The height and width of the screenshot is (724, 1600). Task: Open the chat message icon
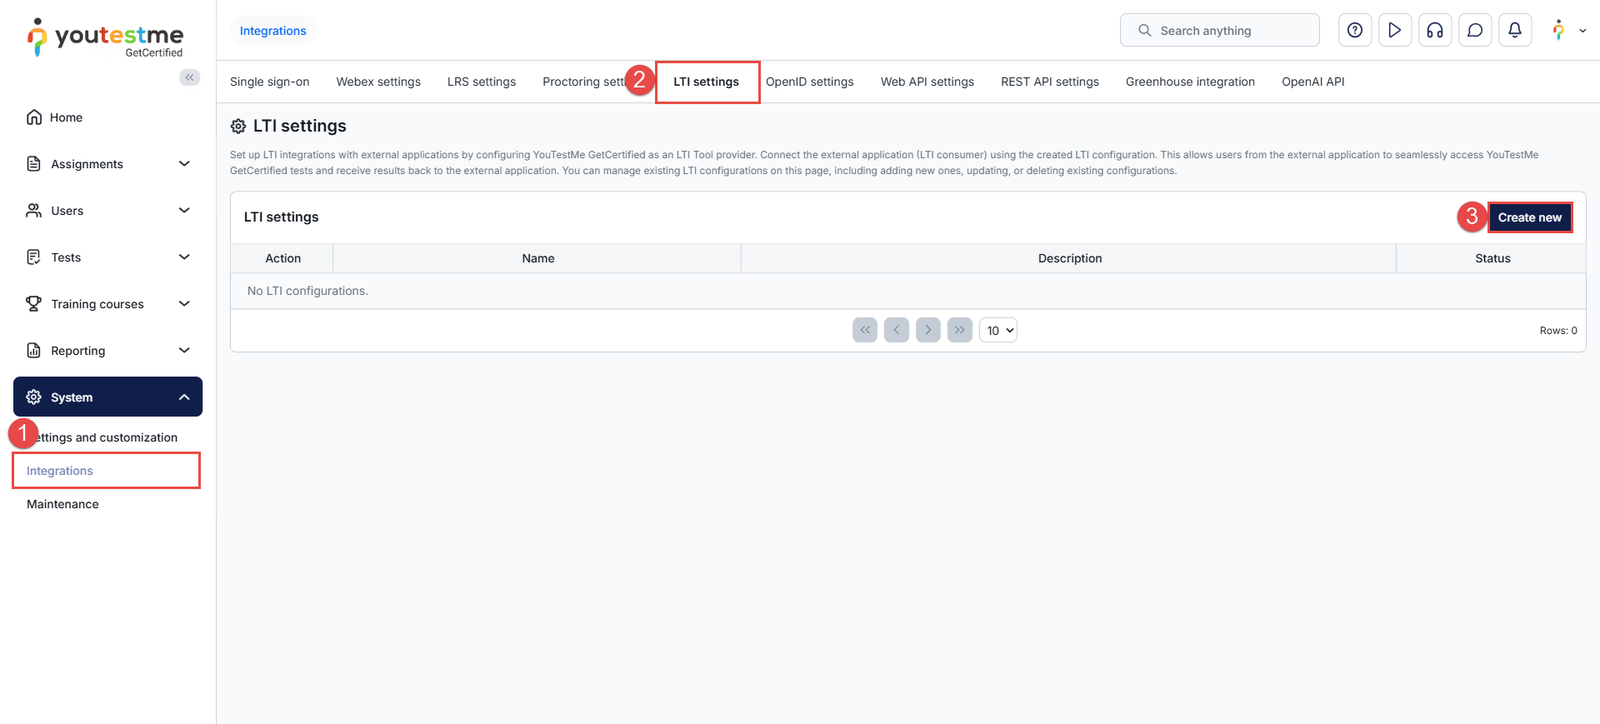pyautogui.click(x=1474, y=30)
